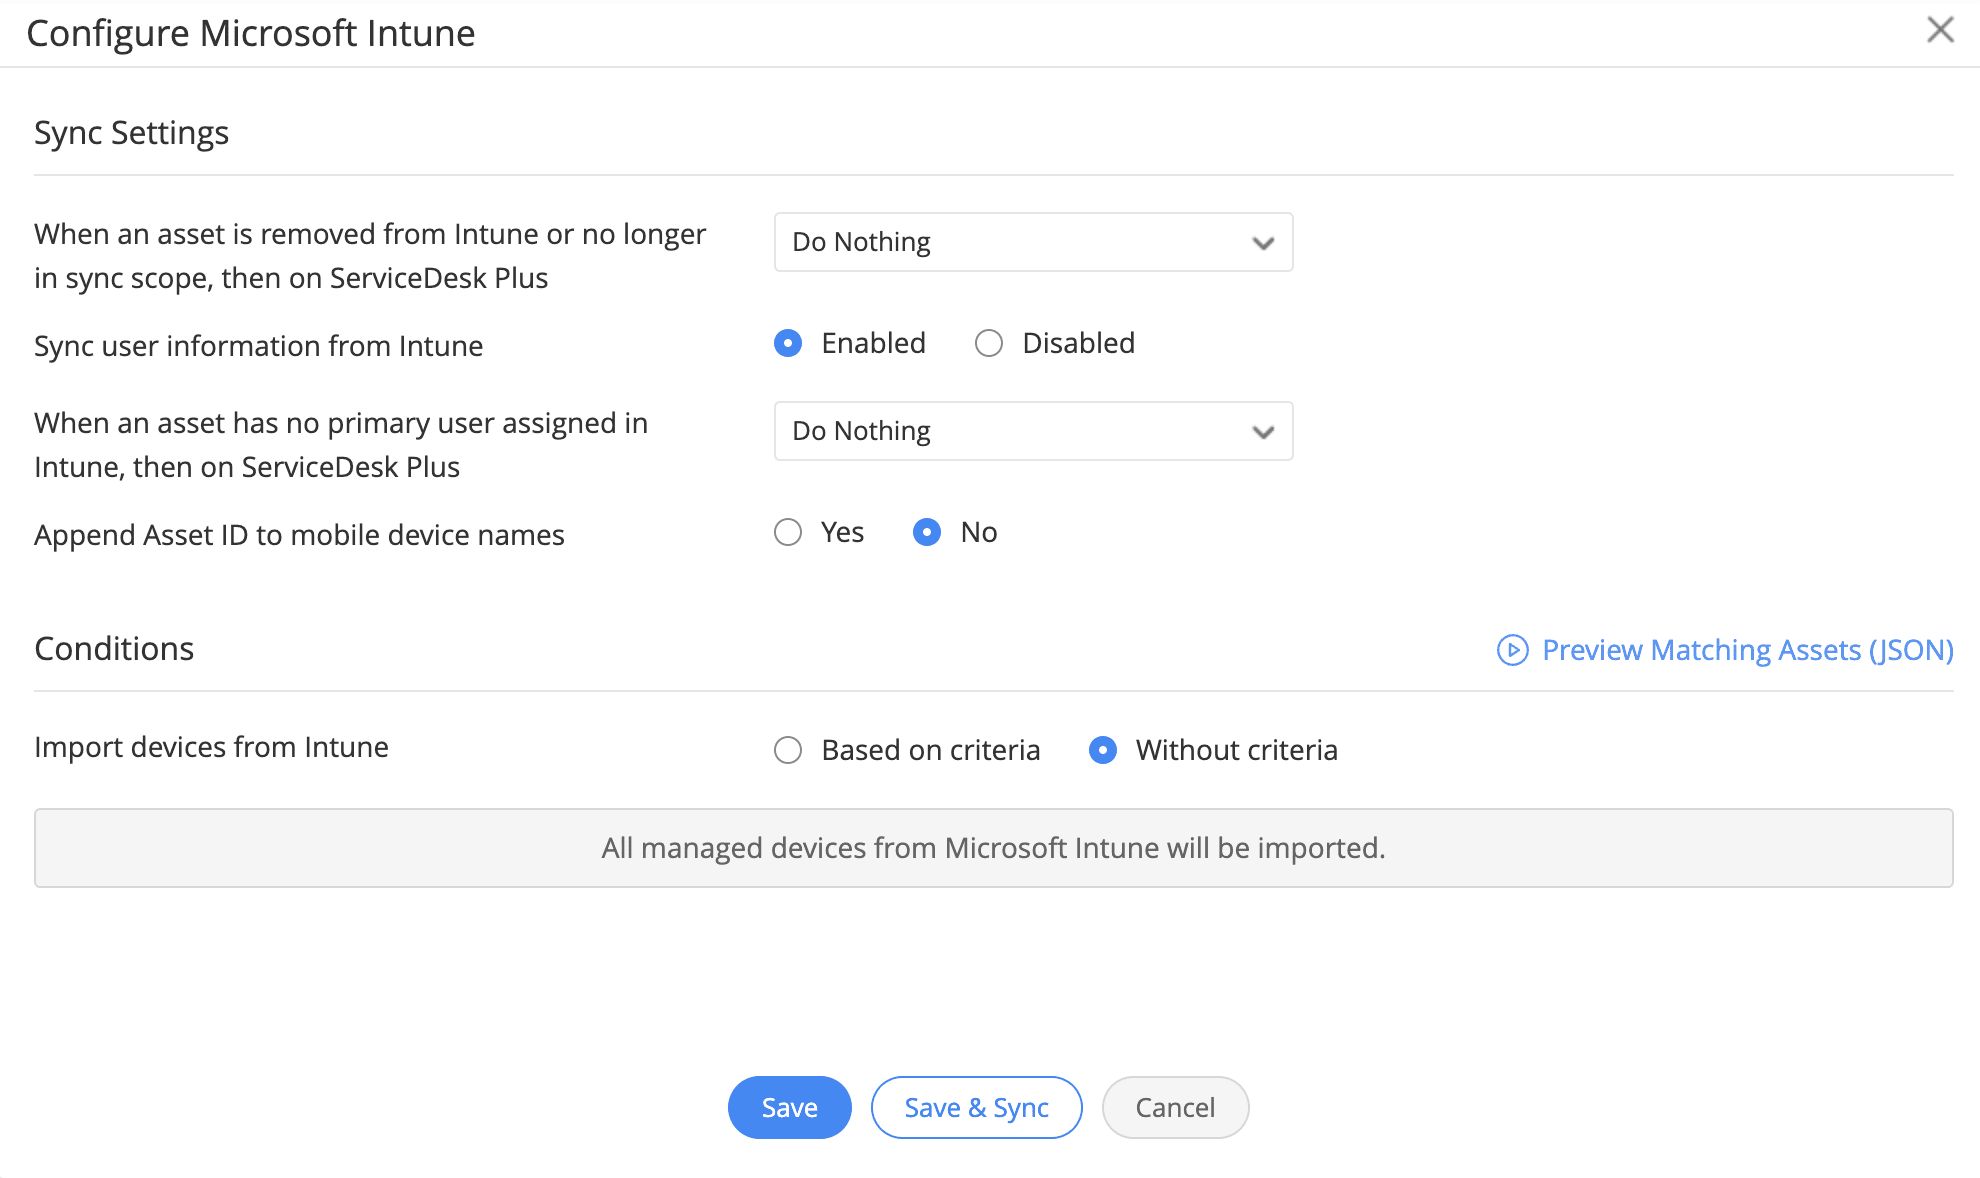Choose Yes to append Asset ID
1980x1178 pixels.
point(788,532)
